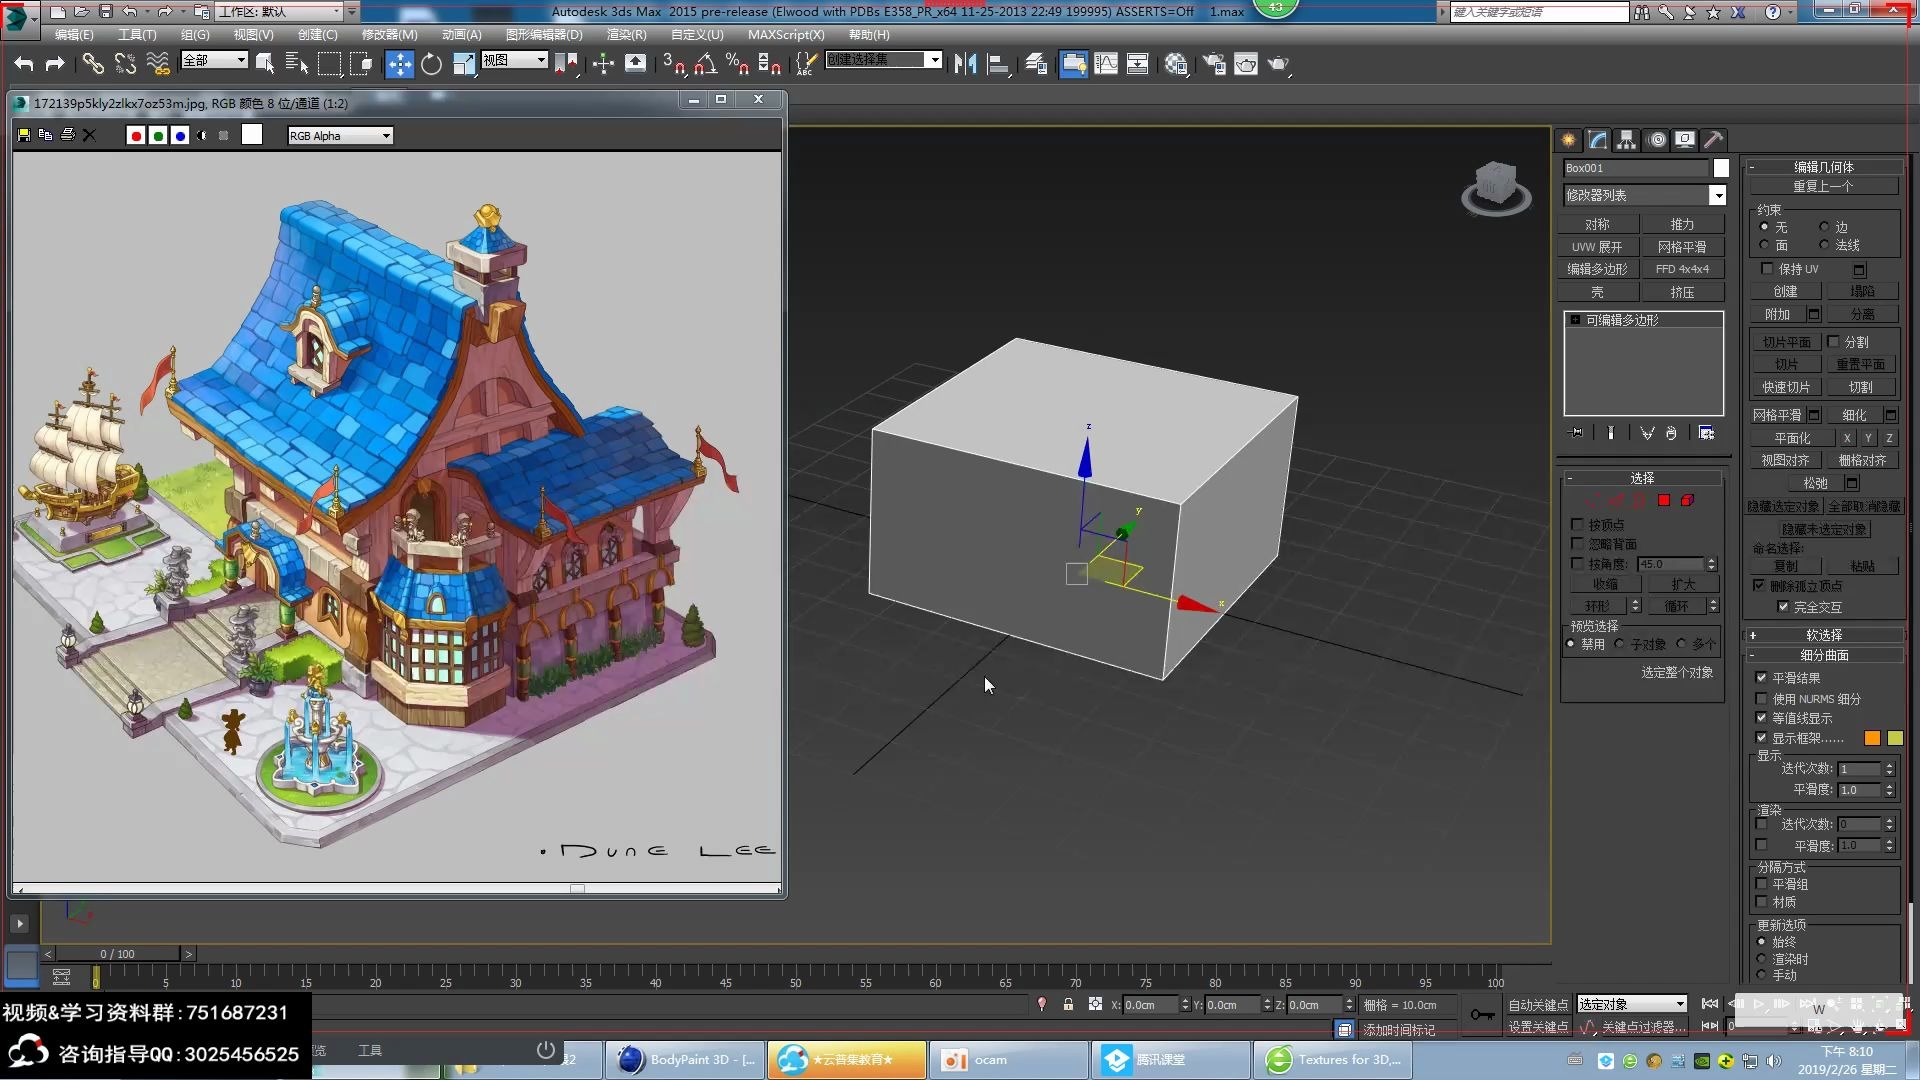1920x1080 pixels.
Task: Check the 按顶点 selection option
Action: tap(1578, 523)
